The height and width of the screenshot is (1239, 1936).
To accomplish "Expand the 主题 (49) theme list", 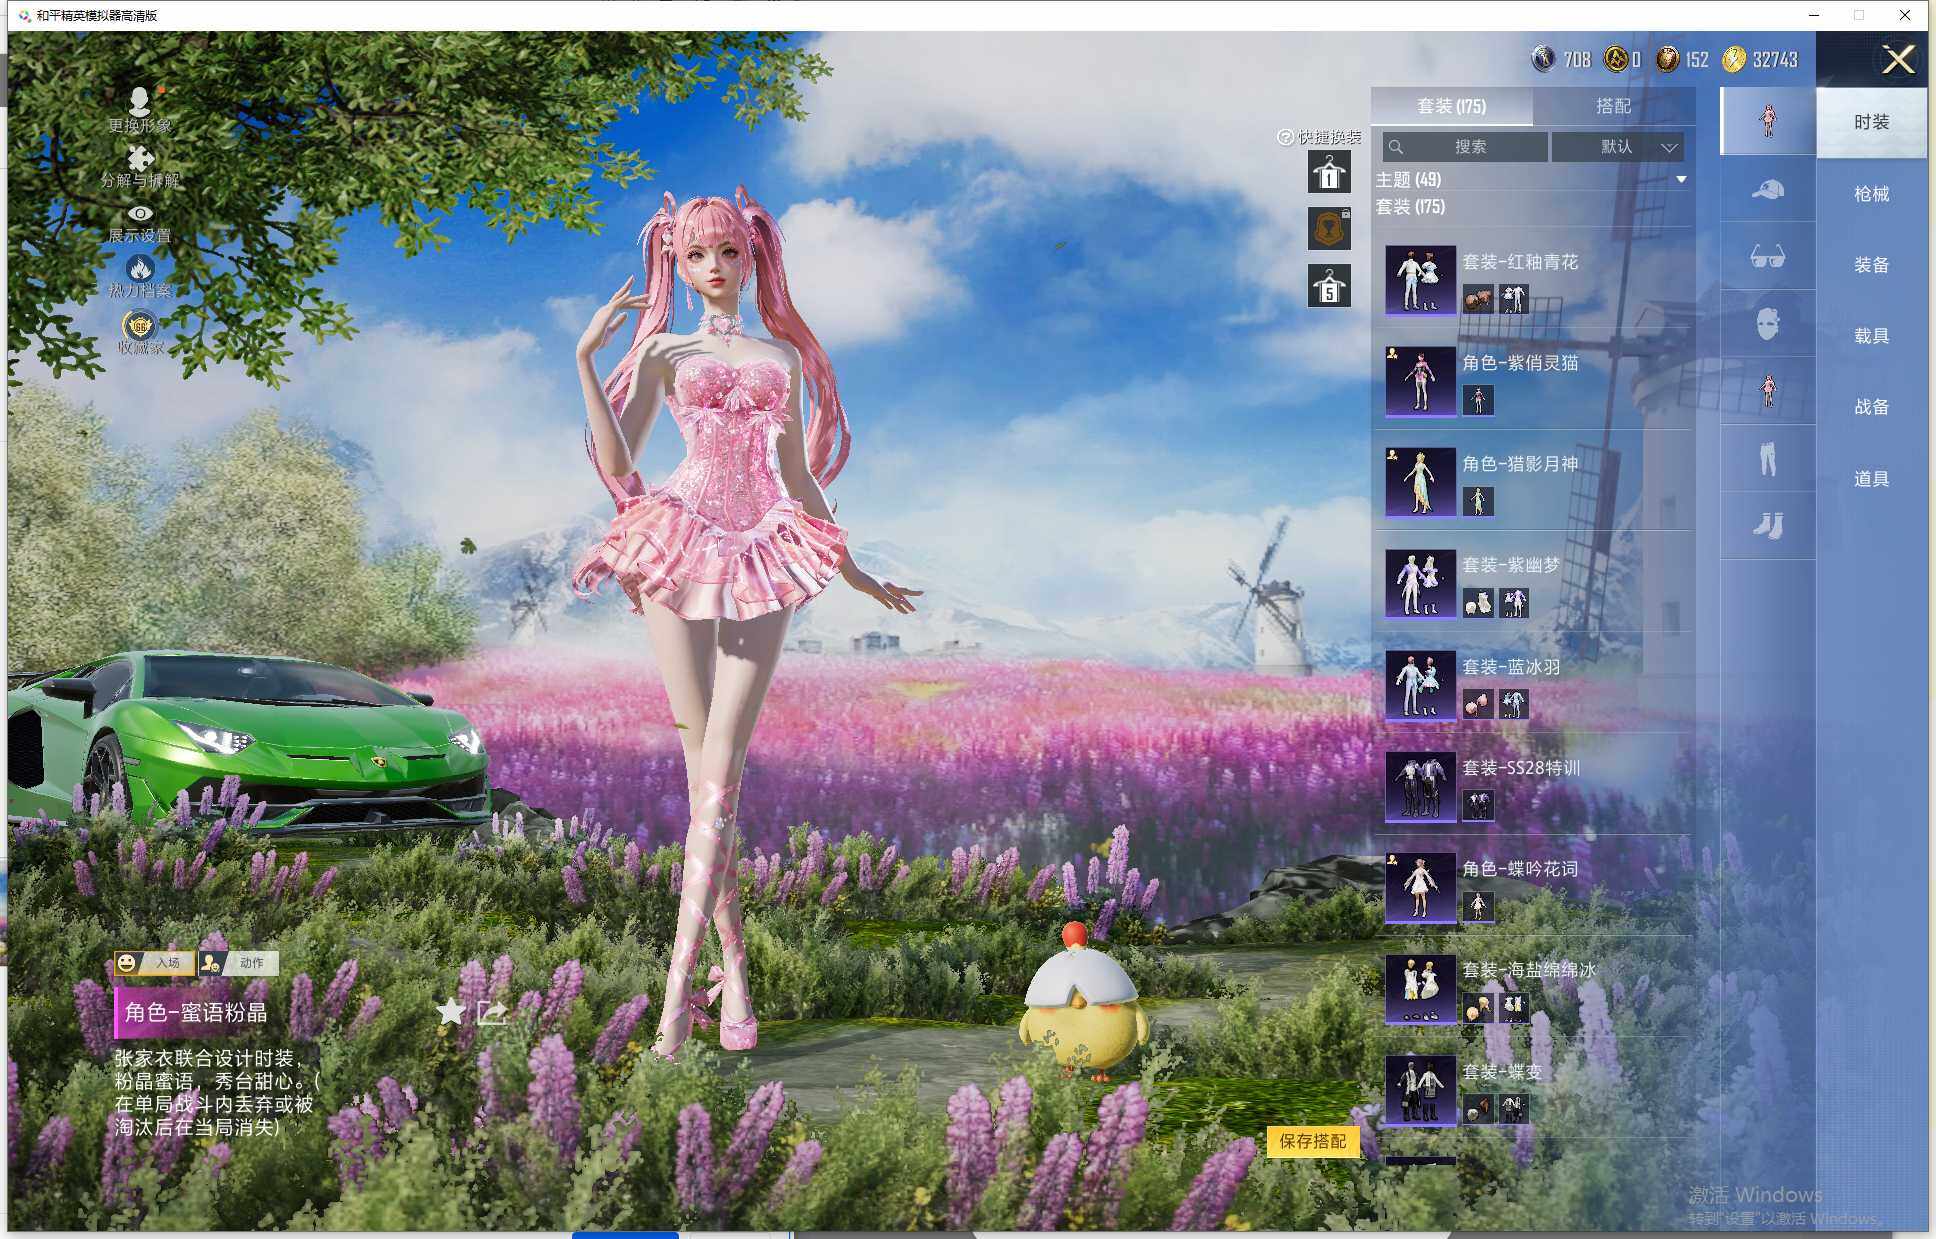I will (x=1681, y=180).
